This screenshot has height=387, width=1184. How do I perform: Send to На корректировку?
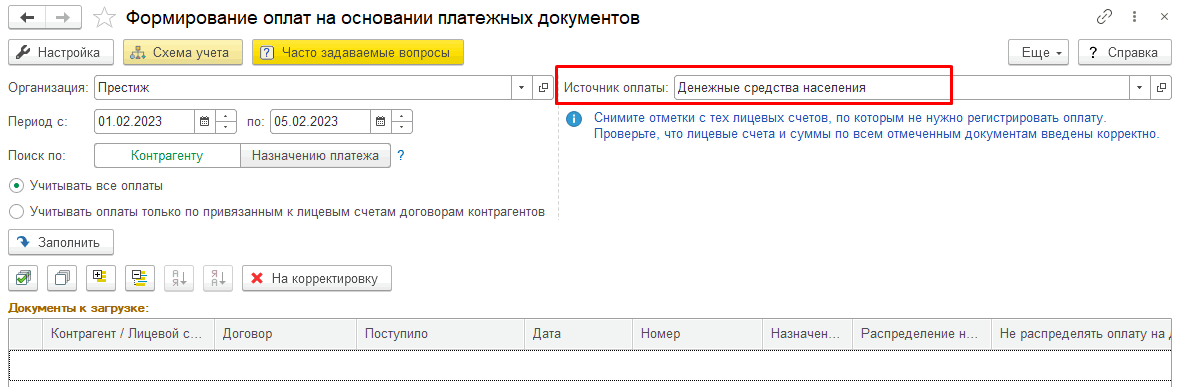pyautogui.click(x=316, y=278)
